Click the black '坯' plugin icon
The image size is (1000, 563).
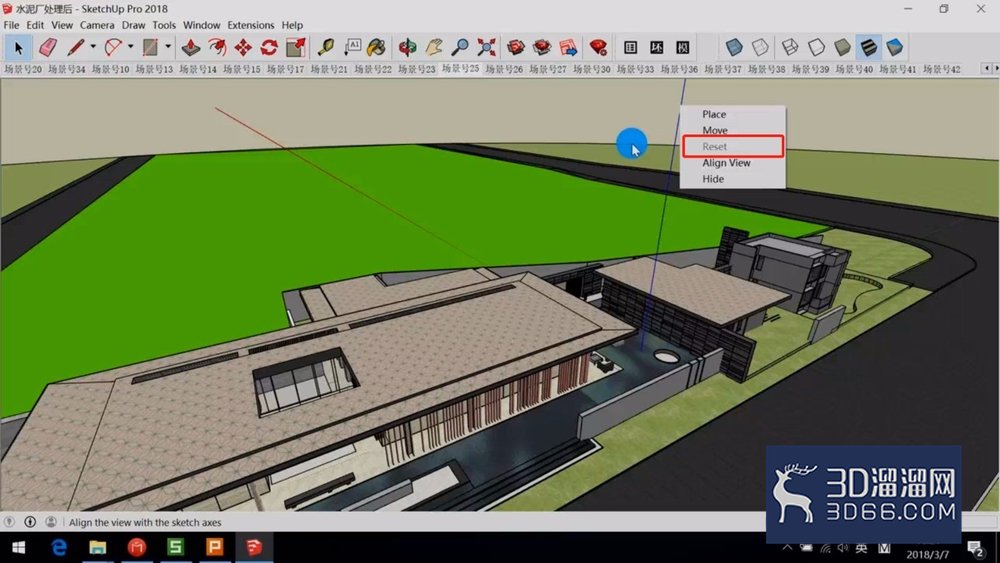656,48
